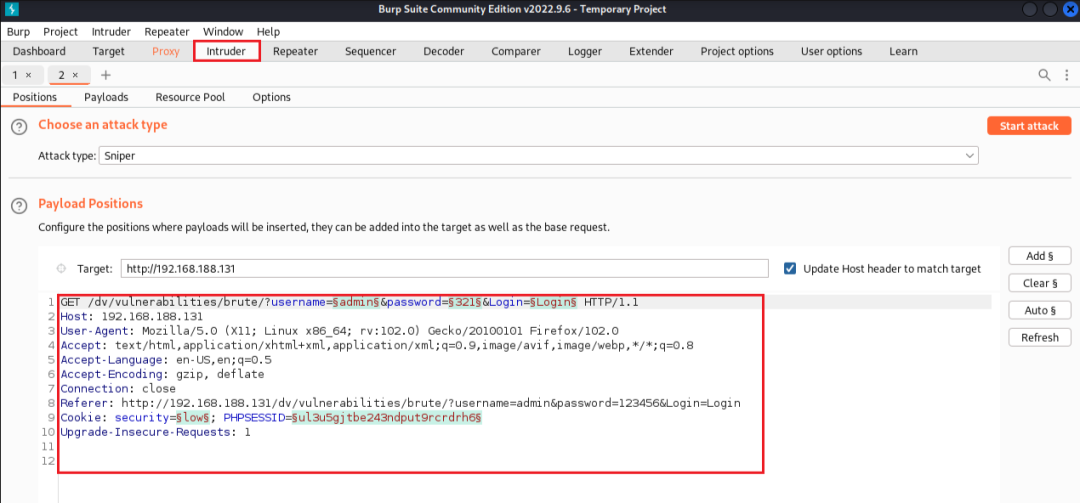Switch to the Extender tab
The image size is (1080, 503).
651,51
